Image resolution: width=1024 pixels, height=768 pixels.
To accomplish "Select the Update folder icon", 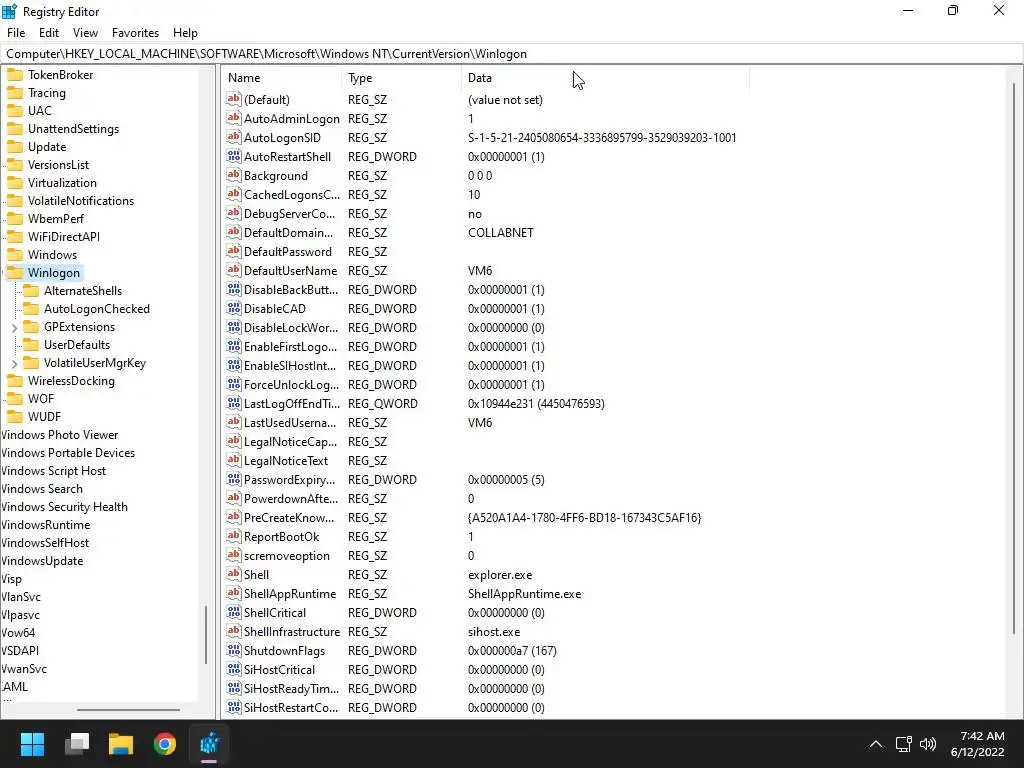I will tap(15, 147).
